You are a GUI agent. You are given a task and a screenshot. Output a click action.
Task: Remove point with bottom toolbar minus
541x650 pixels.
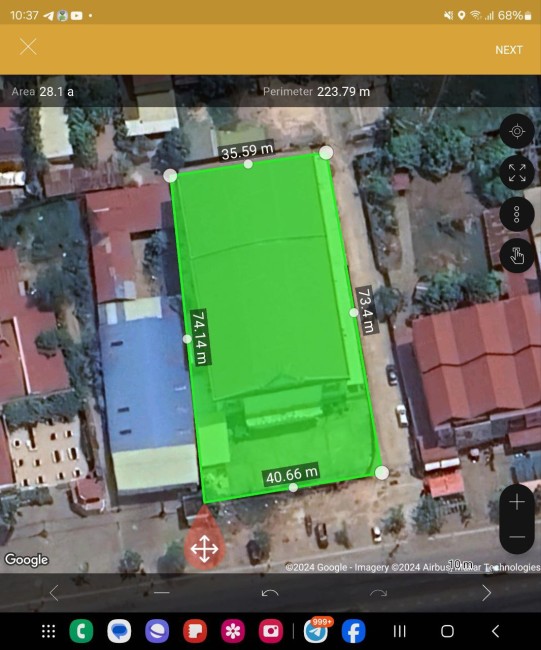tap(162, 593)
